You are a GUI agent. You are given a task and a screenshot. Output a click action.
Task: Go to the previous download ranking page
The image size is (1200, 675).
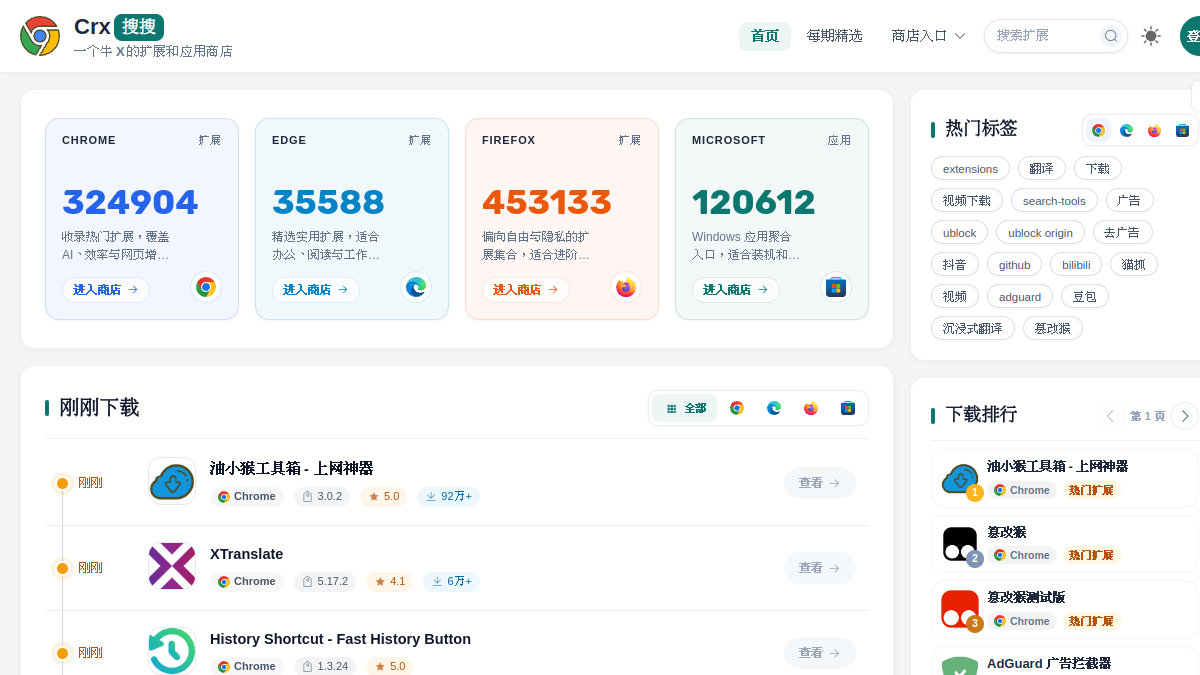pos(1110,416)
